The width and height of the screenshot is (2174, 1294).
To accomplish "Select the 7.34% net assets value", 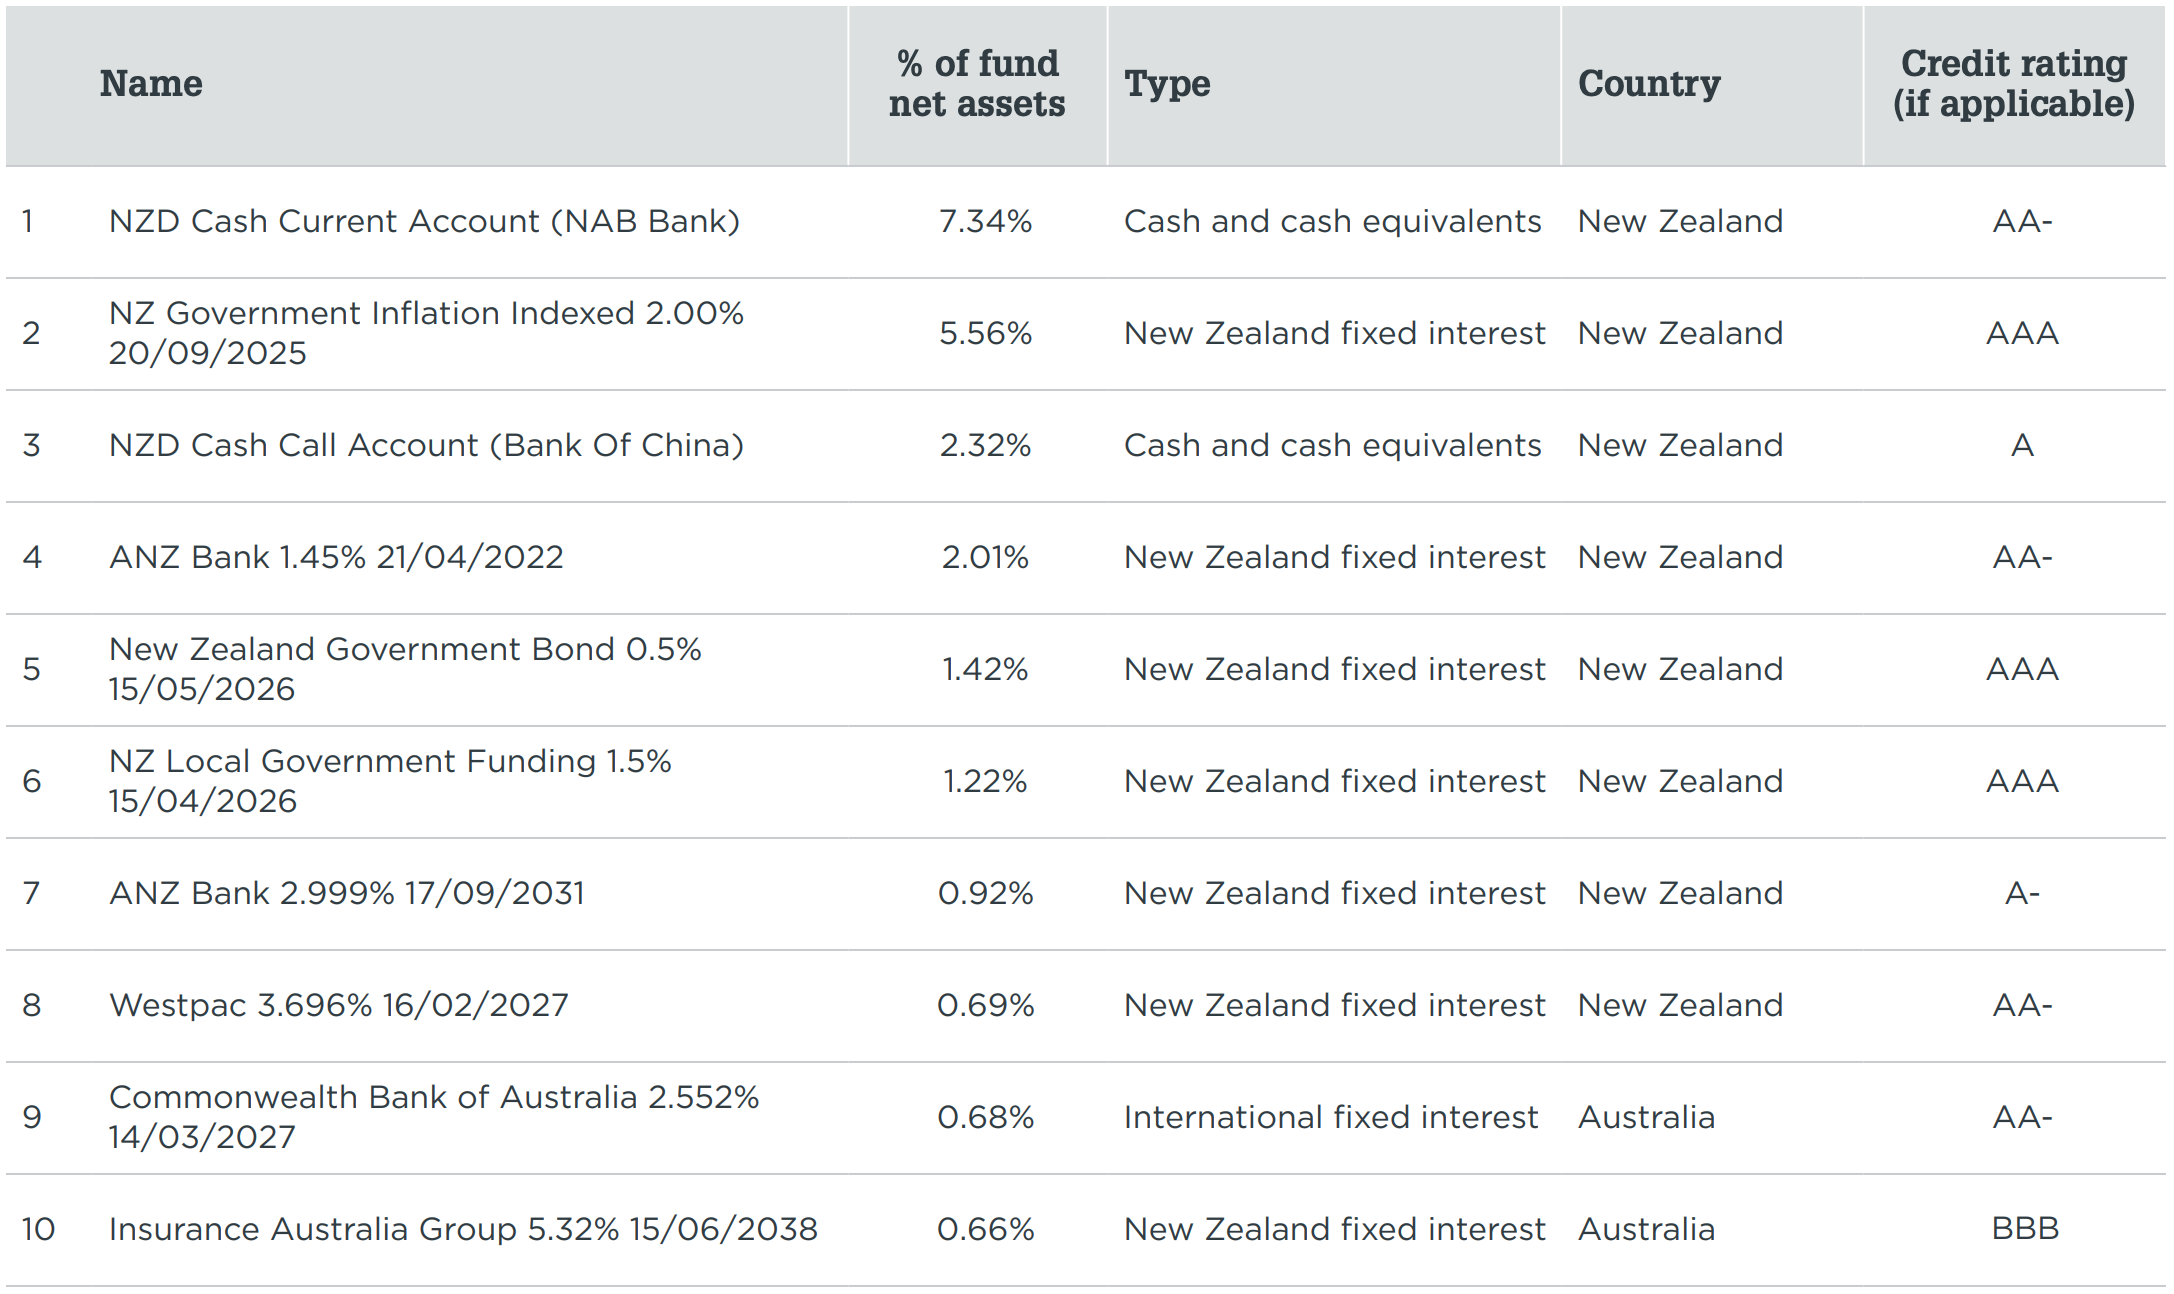I will point(985,221).
